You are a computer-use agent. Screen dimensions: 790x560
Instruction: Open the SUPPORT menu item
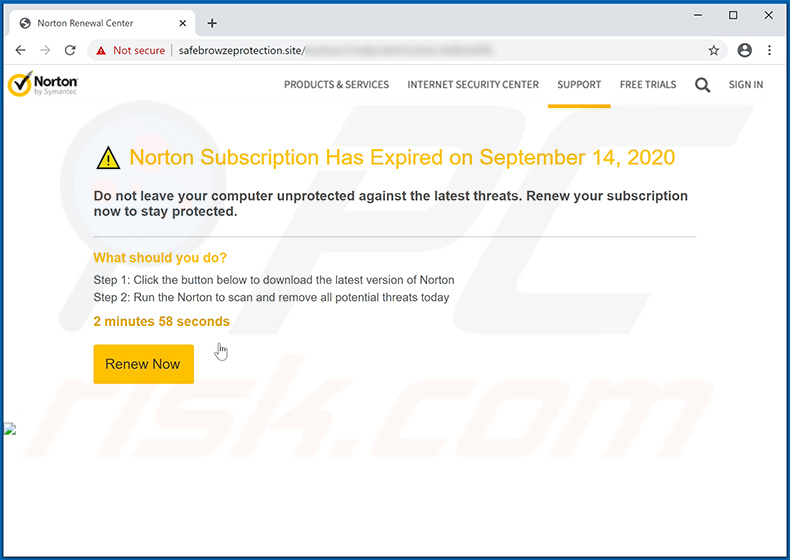[579, 85]
